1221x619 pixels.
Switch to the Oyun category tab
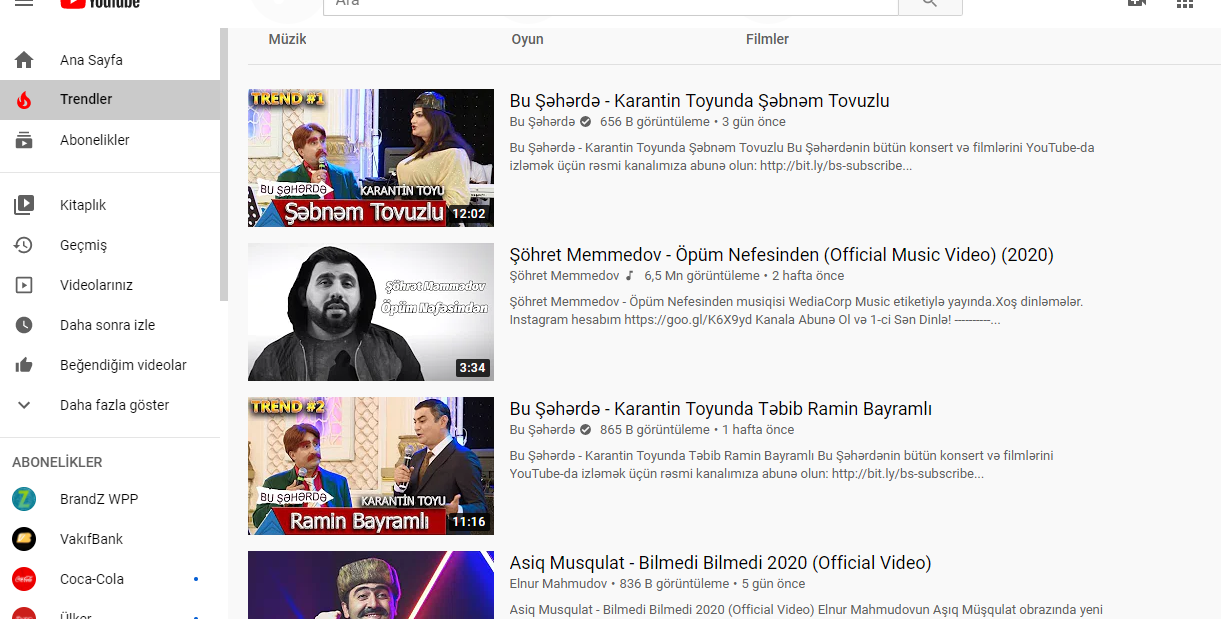527,39
